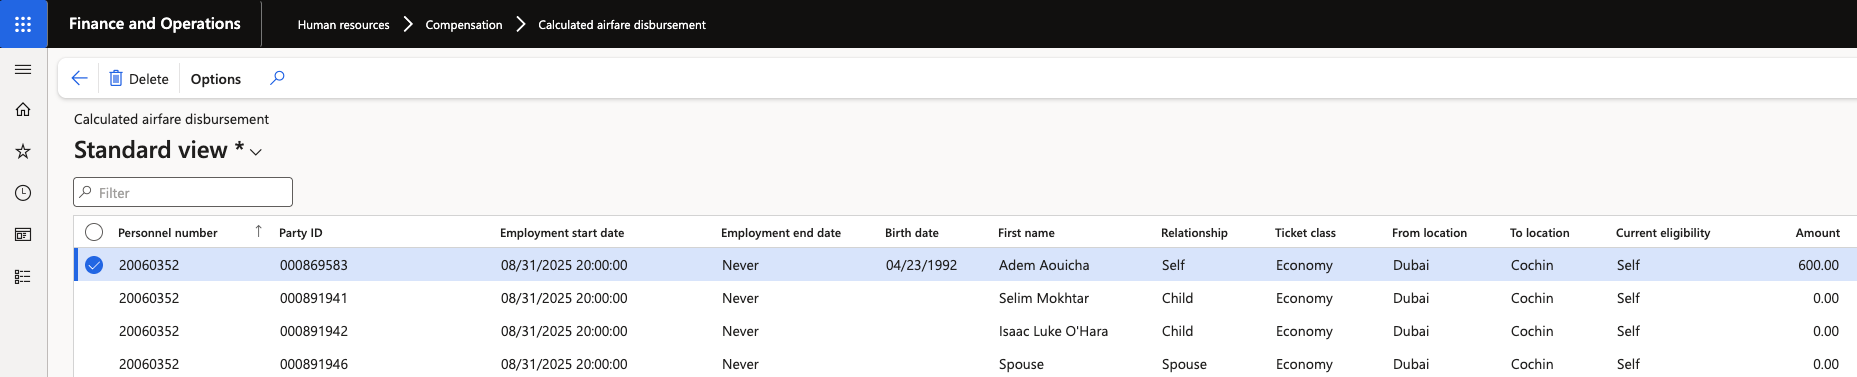Expand the Standard view dropdown chevron
The height and width of the screenshot is (377, 1857).
[x=256, y=152]
